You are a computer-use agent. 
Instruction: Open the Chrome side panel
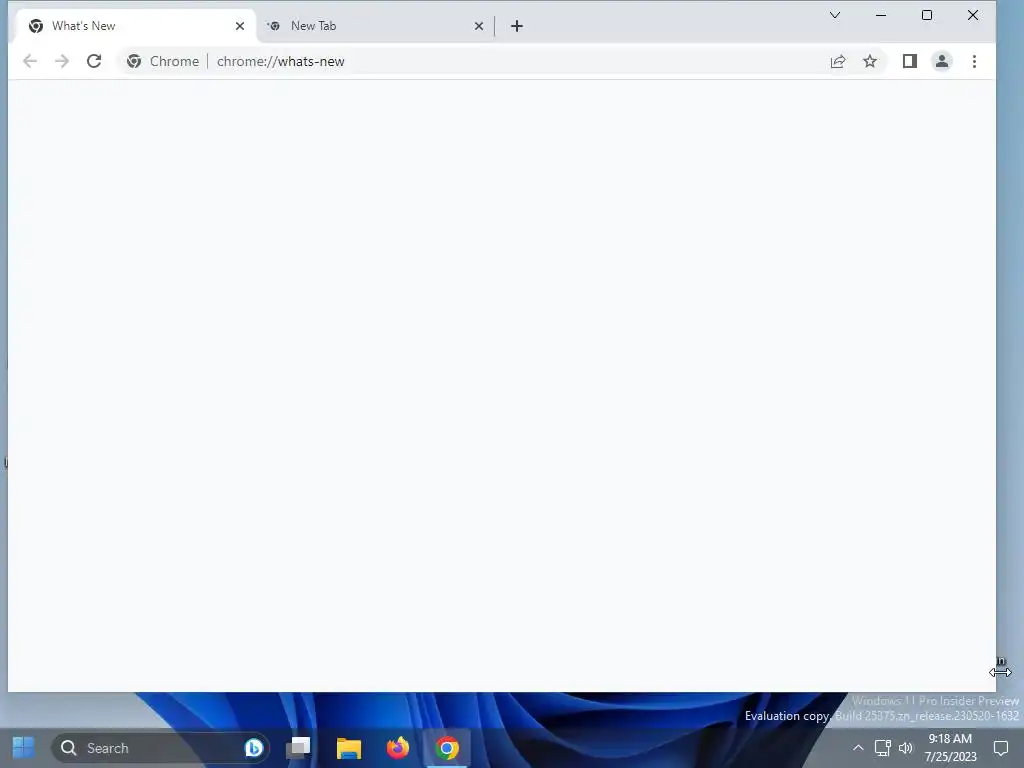click(910, 61)
